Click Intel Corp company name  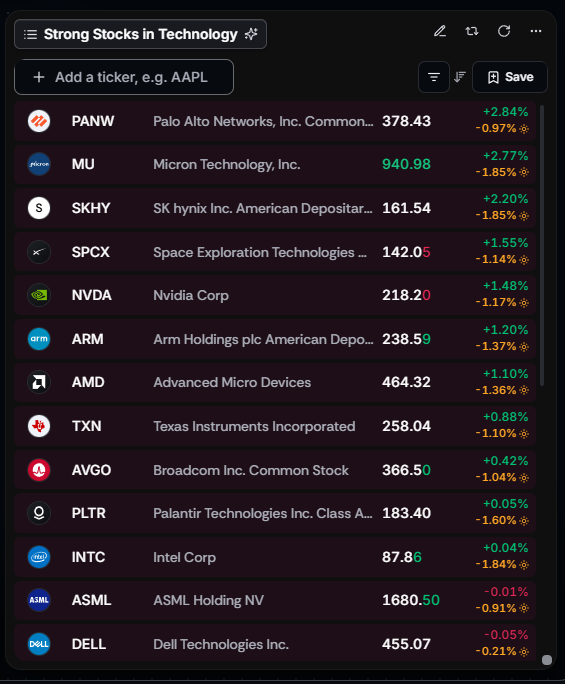(184, 557)
